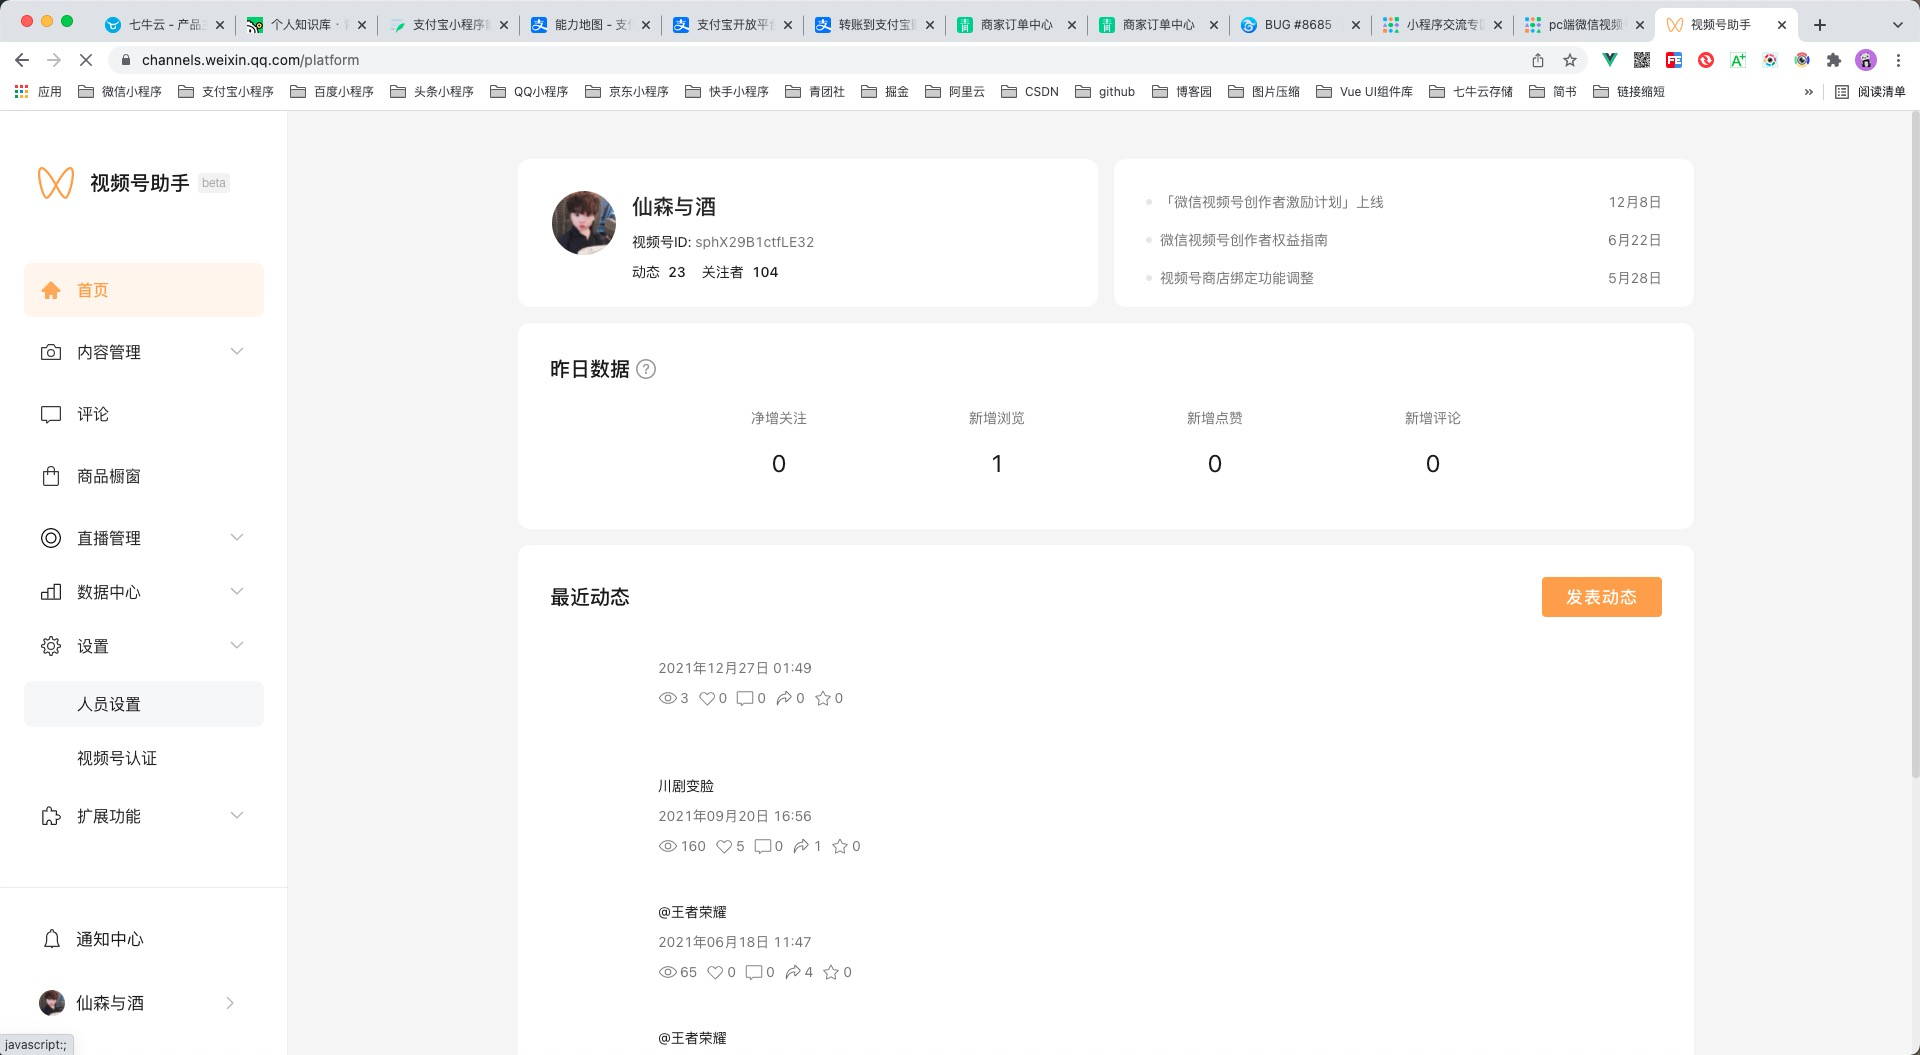Image resolution: width=1920 pixels, height=1055 pixels.
Task: Click the 直播管理 live icon
Action: pyautogui.click(x=51, y=538)
